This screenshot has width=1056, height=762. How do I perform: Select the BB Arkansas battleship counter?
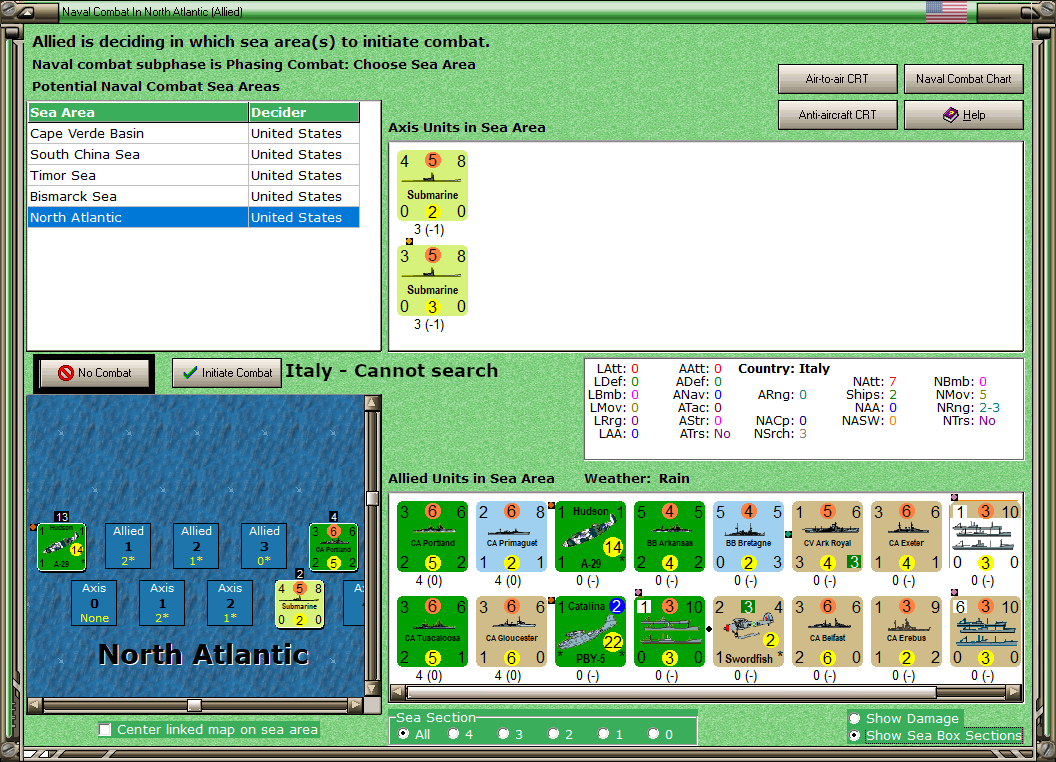(x=669, y=536)
